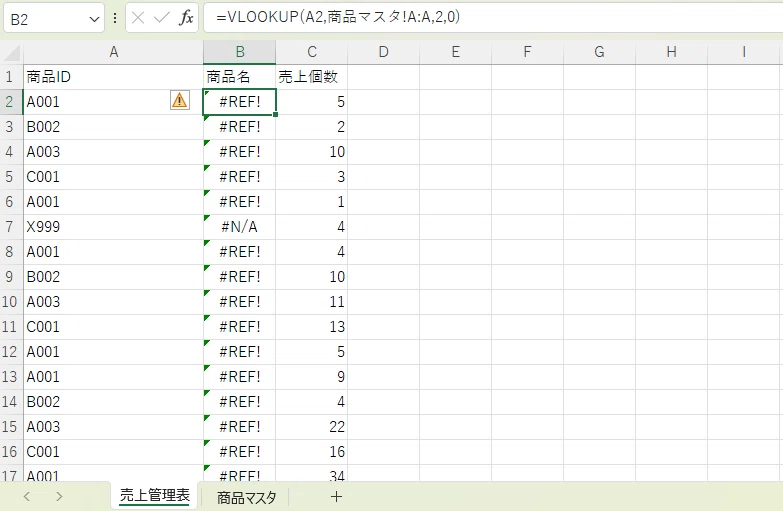783x511 pixels.
Task: Open the error warning icon beside B2
Action: 180,100
